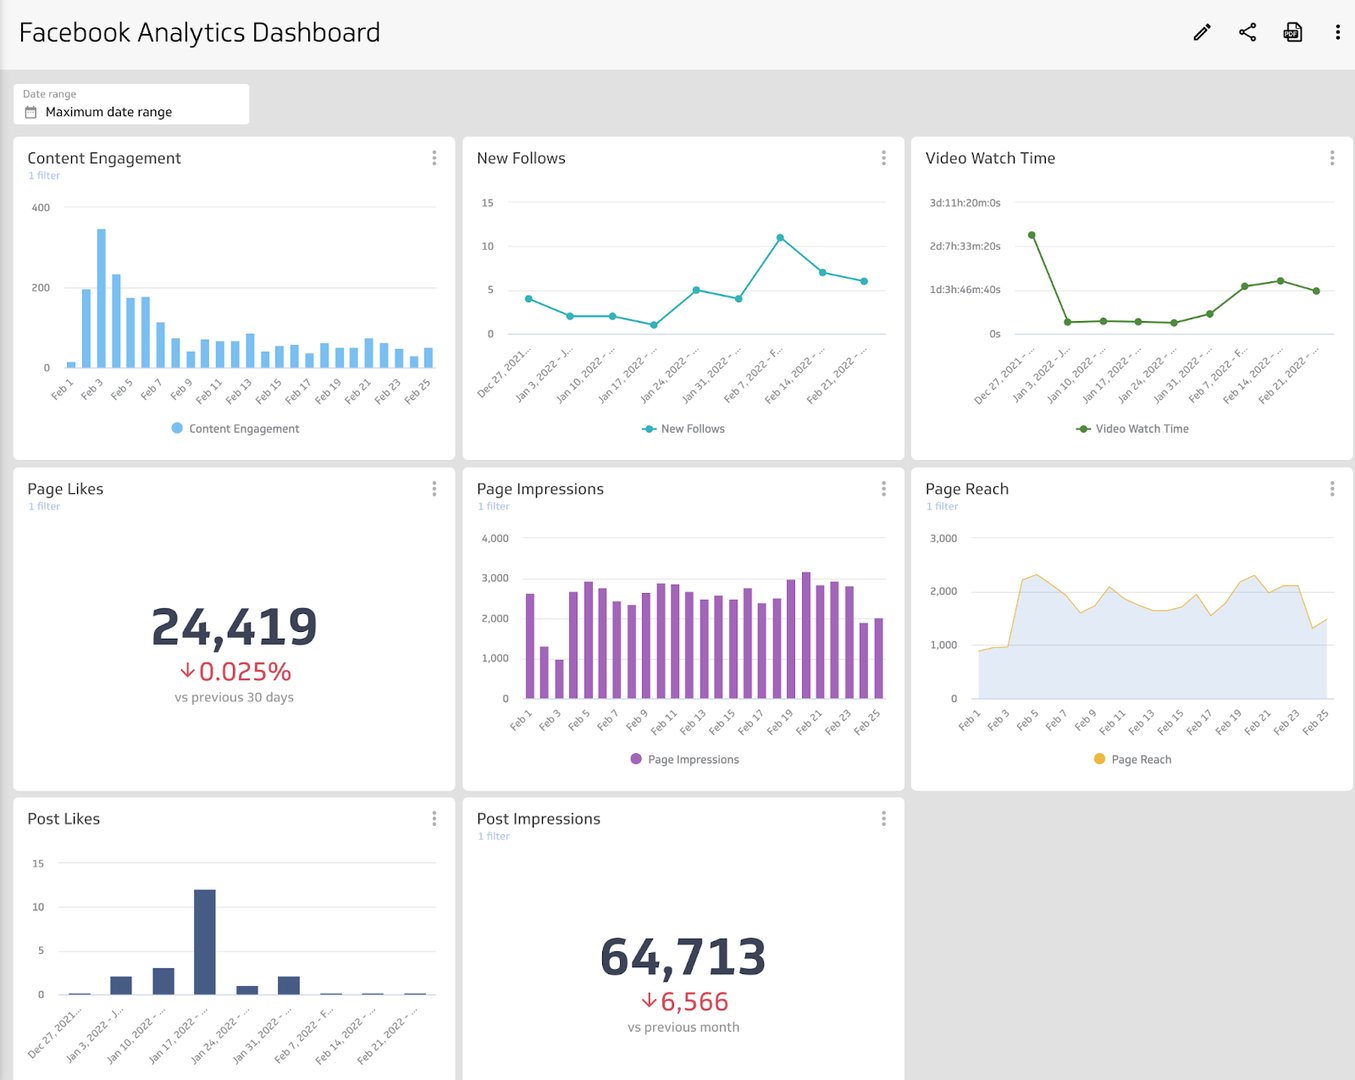Open the kebab menu on Page Likes widget

coord(434,488)
